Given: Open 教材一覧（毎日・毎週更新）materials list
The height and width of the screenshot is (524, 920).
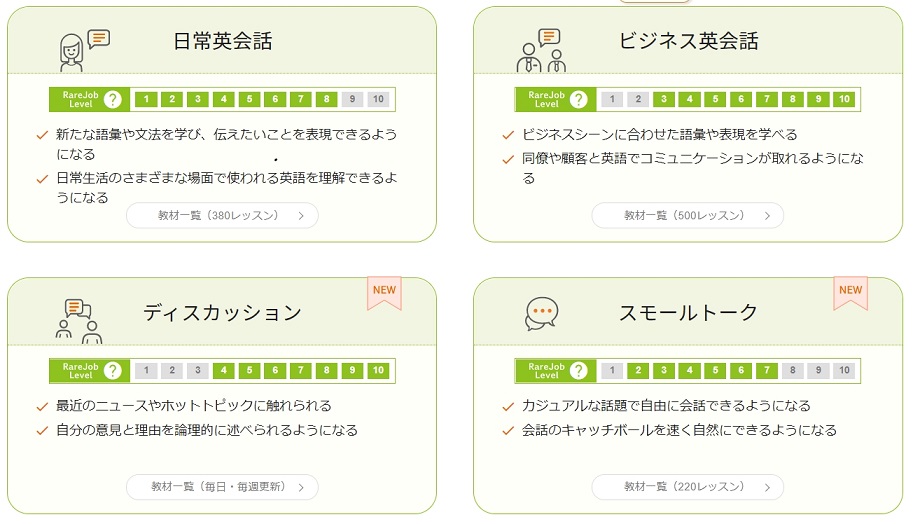Looking at the screenshot, I should click(222, 486).
